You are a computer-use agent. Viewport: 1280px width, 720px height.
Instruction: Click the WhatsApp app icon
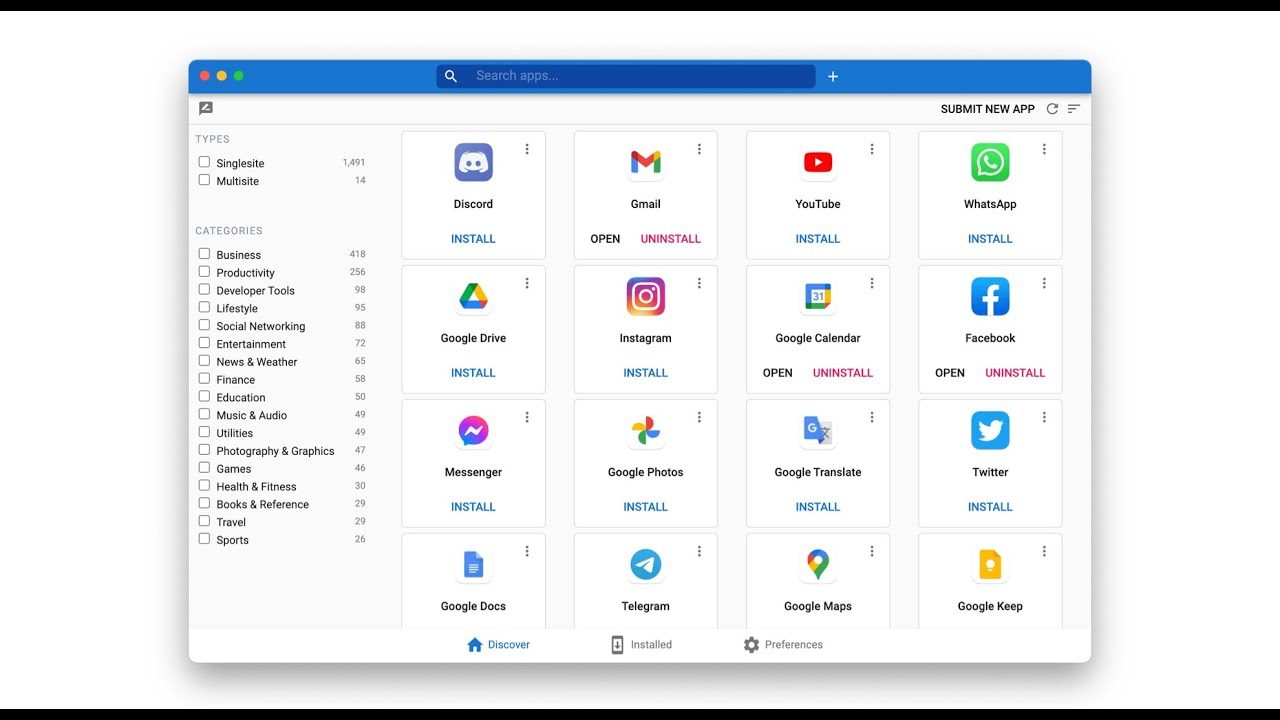pyautogui.click(x=990, y=162)
